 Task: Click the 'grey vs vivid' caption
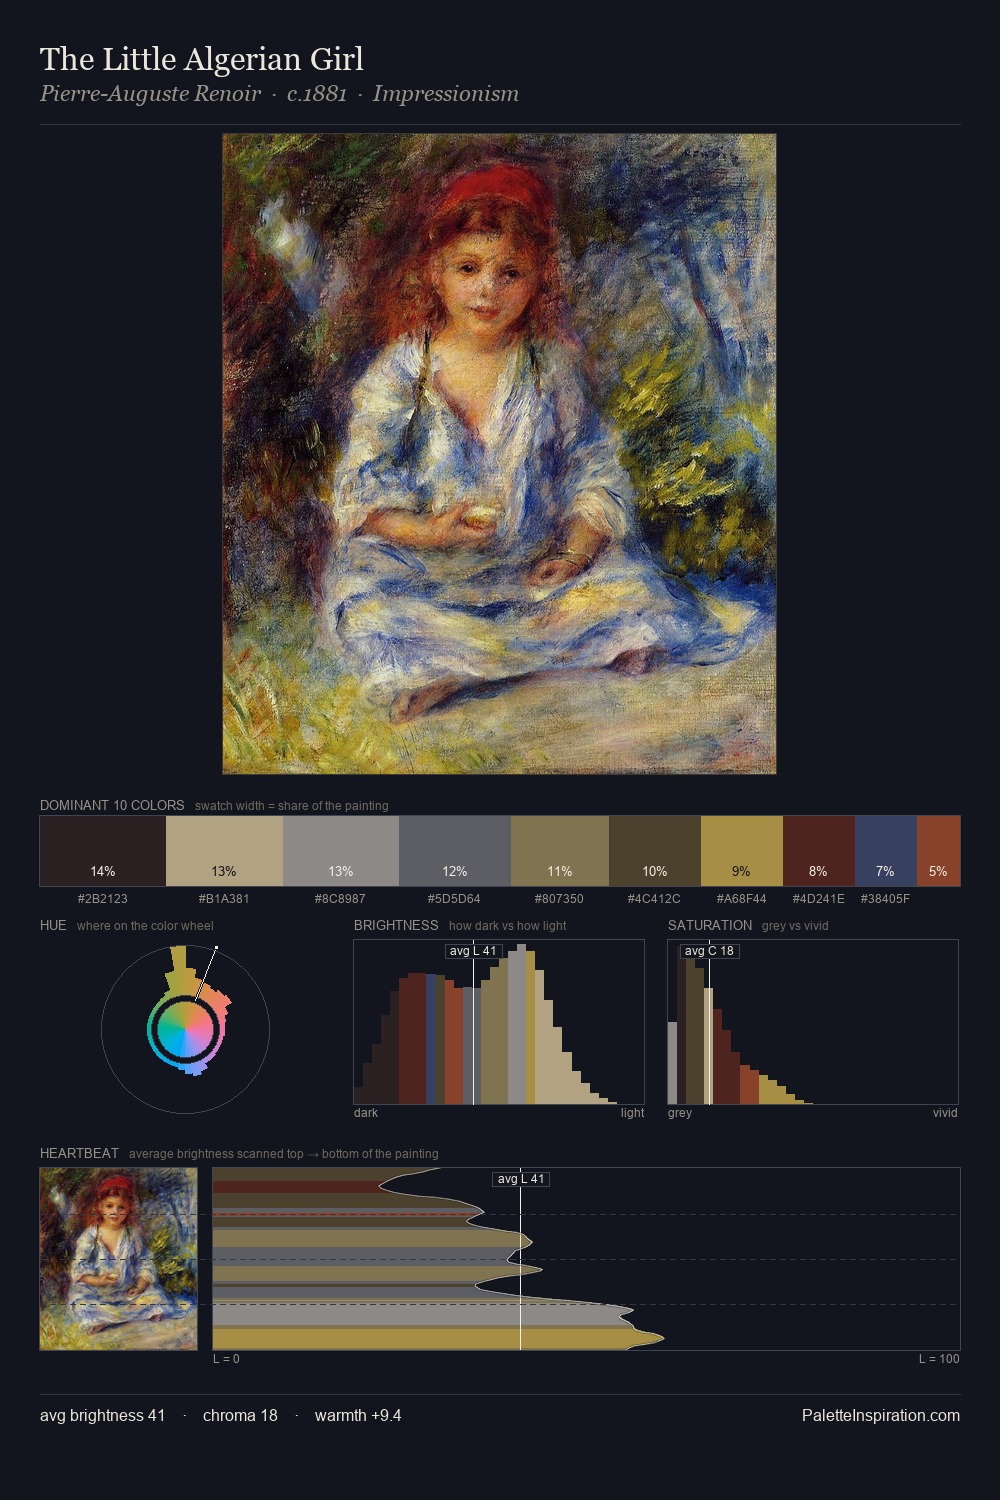pyautogui.click(x=795, y=926)
